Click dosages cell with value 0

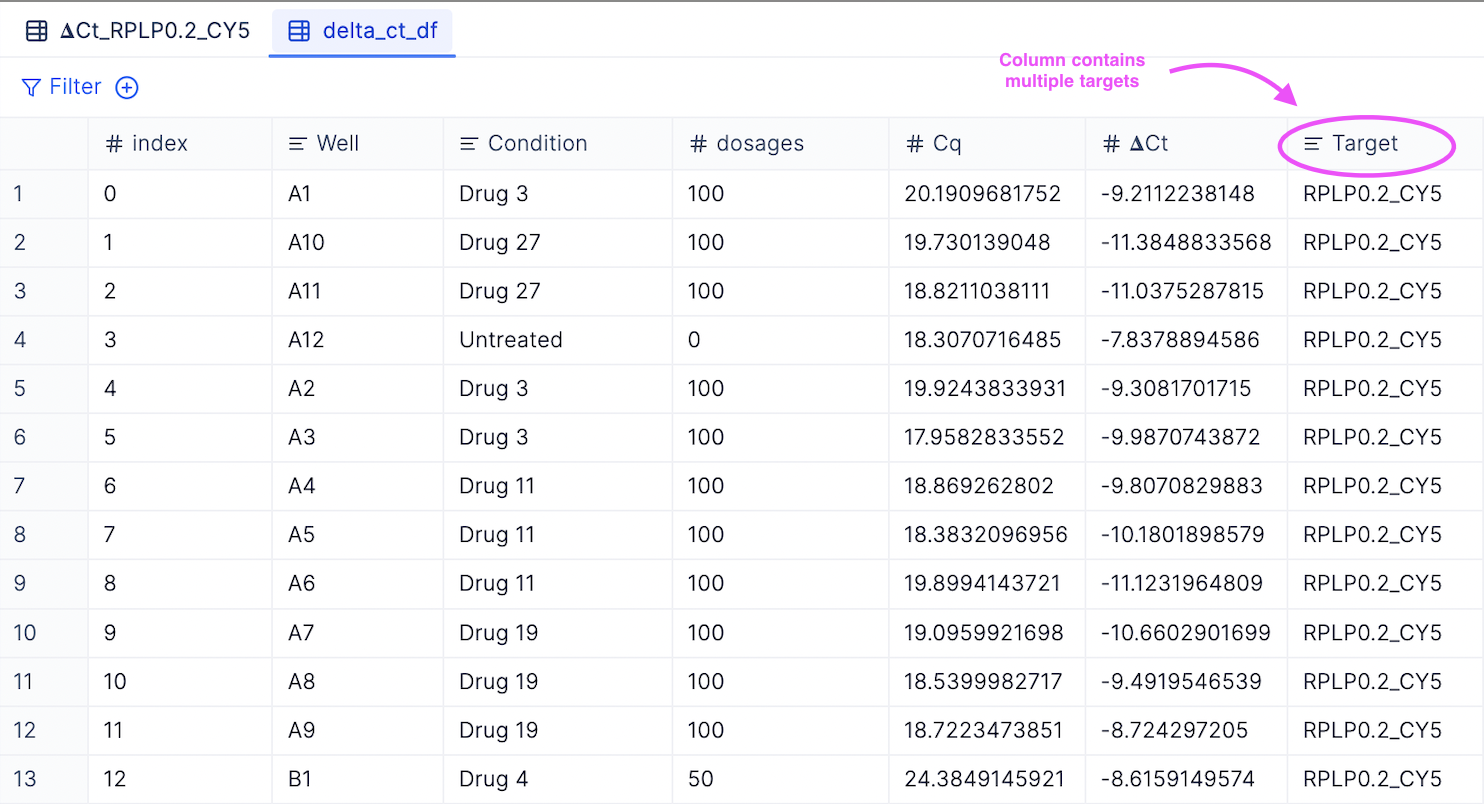781,340
